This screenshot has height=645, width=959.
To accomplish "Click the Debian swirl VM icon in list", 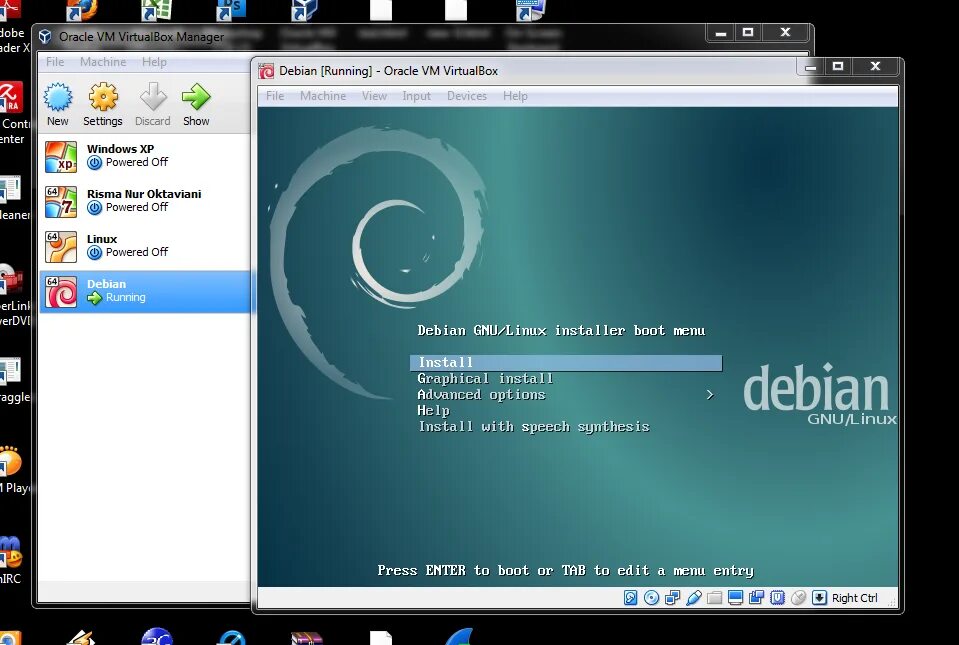I will 61,292.
